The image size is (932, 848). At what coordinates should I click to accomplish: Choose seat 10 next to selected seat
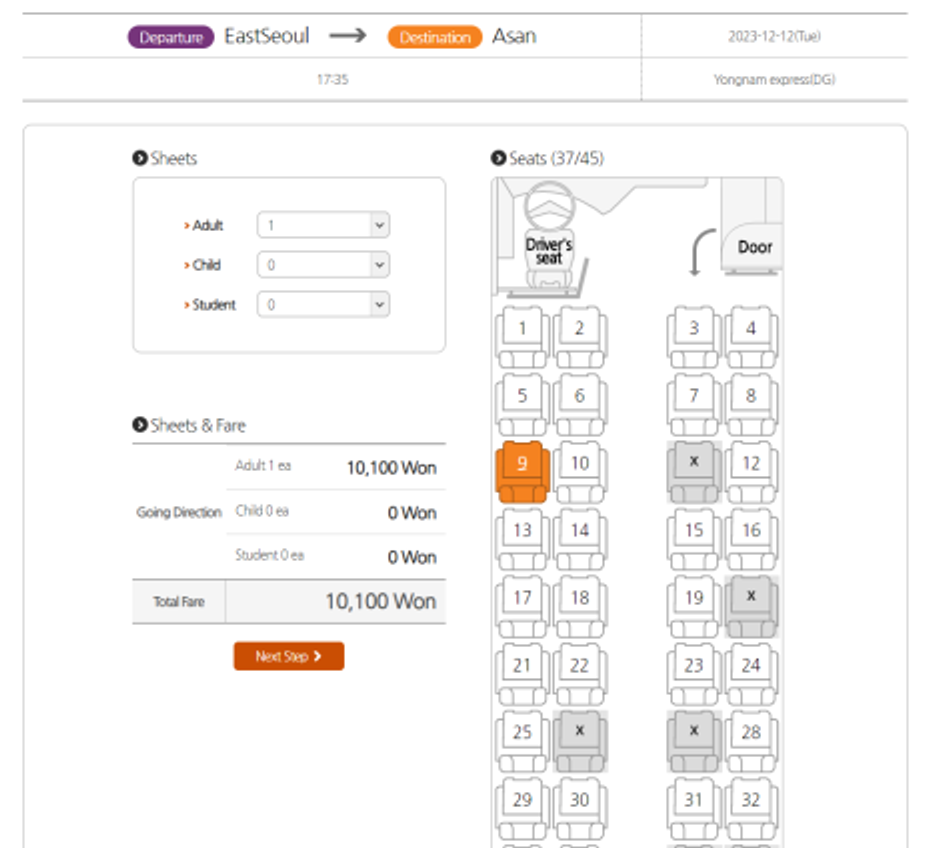pos(580,472)
